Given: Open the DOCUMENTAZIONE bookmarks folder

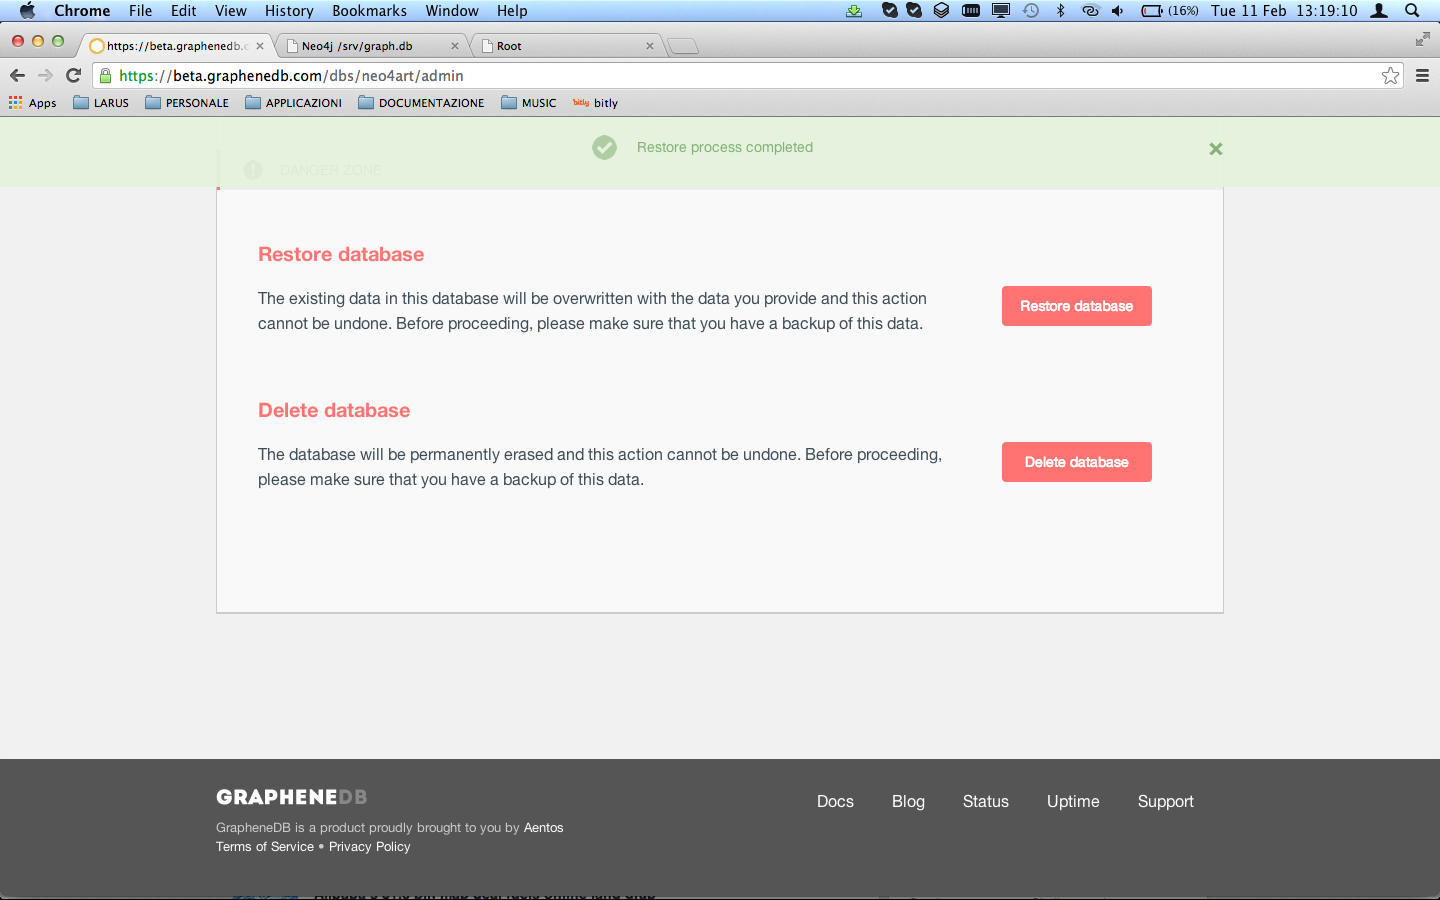Looking at the screenshot, I should pos(421,103).
